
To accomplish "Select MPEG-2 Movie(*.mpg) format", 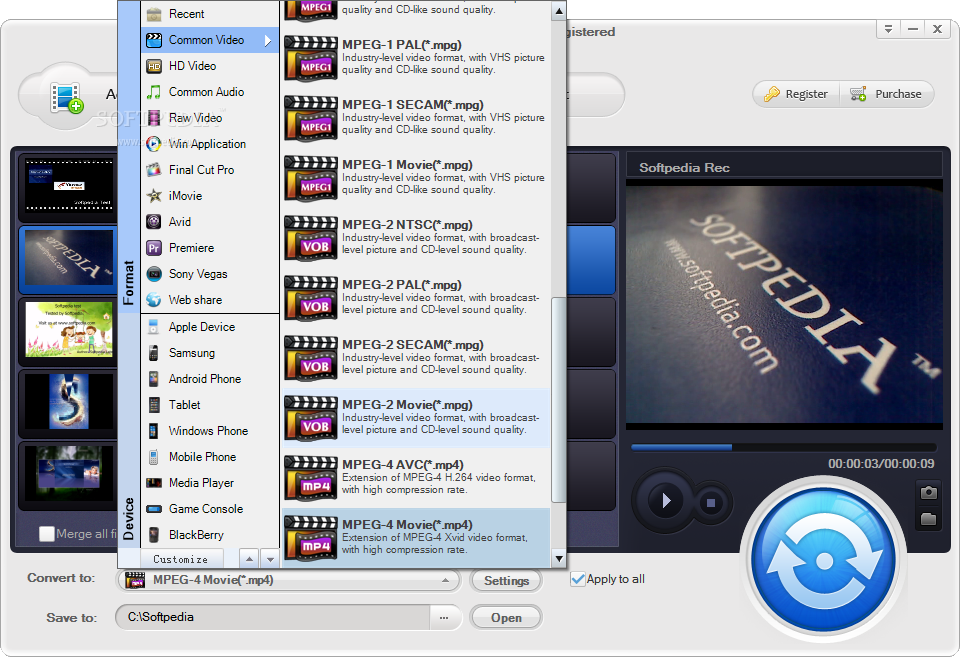I will (x=416, y=419).
